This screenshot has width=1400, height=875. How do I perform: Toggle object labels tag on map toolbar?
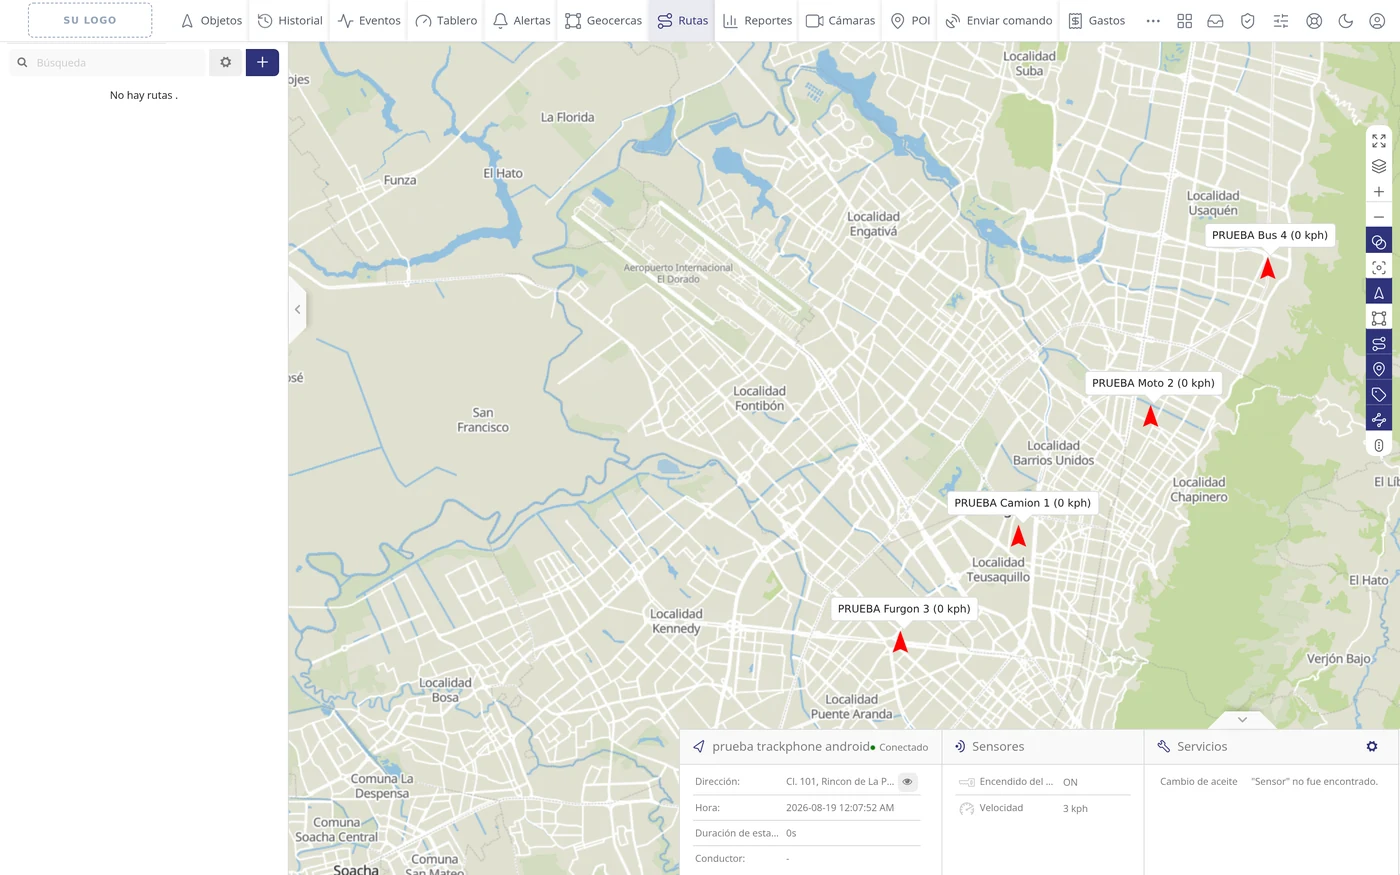pos(1379,395)
